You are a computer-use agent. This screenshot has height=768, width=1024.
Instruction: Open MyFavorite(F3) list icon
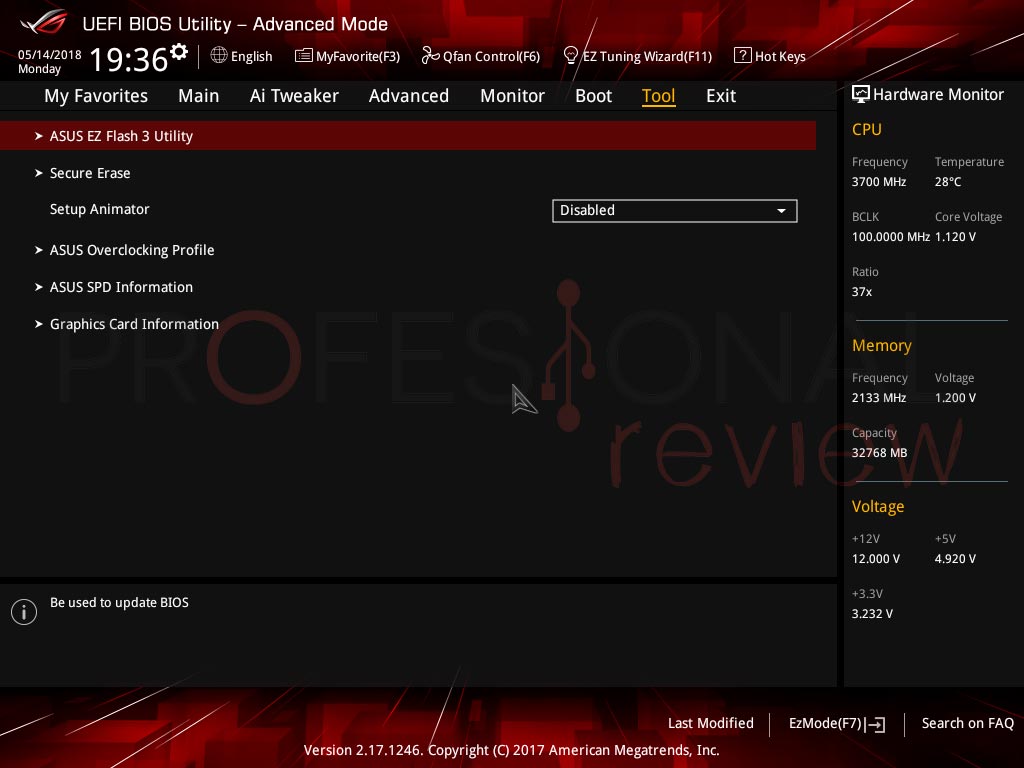[303, 56]
